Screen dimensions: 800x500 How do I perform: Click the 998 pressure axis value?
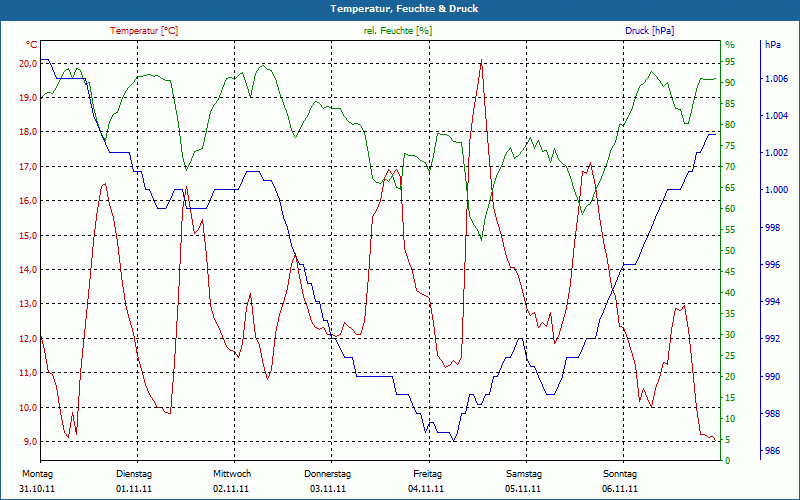point(772,228)
